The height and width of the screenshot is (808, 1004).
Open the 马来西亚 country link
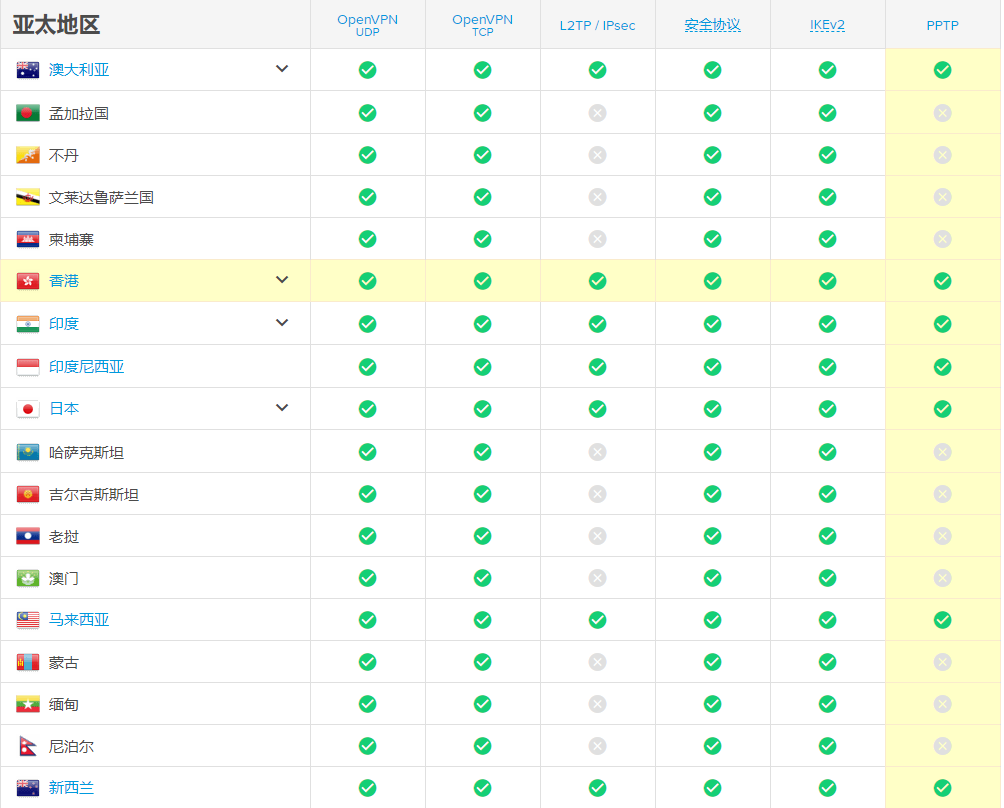pos(79,620)
